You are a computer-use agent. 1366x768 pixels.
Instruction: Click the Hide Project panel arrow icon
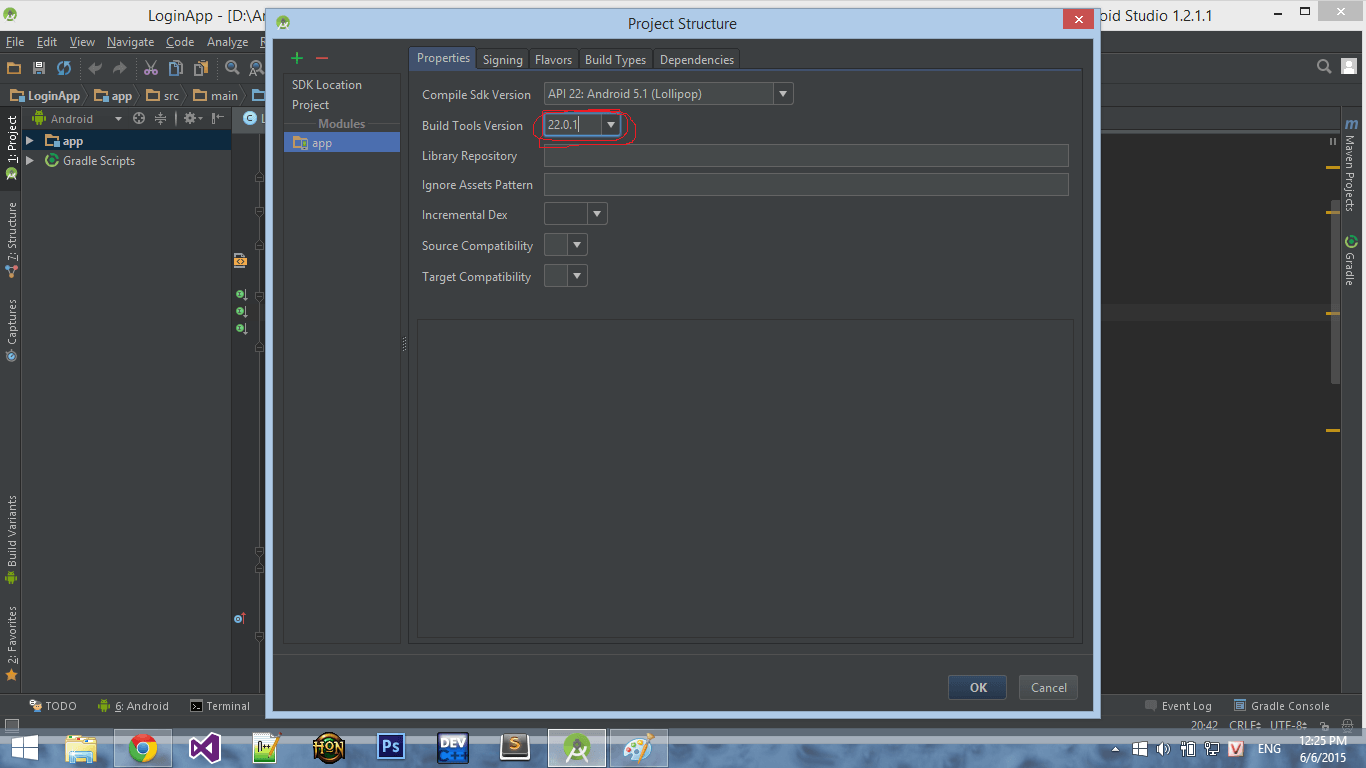[217, 118]
